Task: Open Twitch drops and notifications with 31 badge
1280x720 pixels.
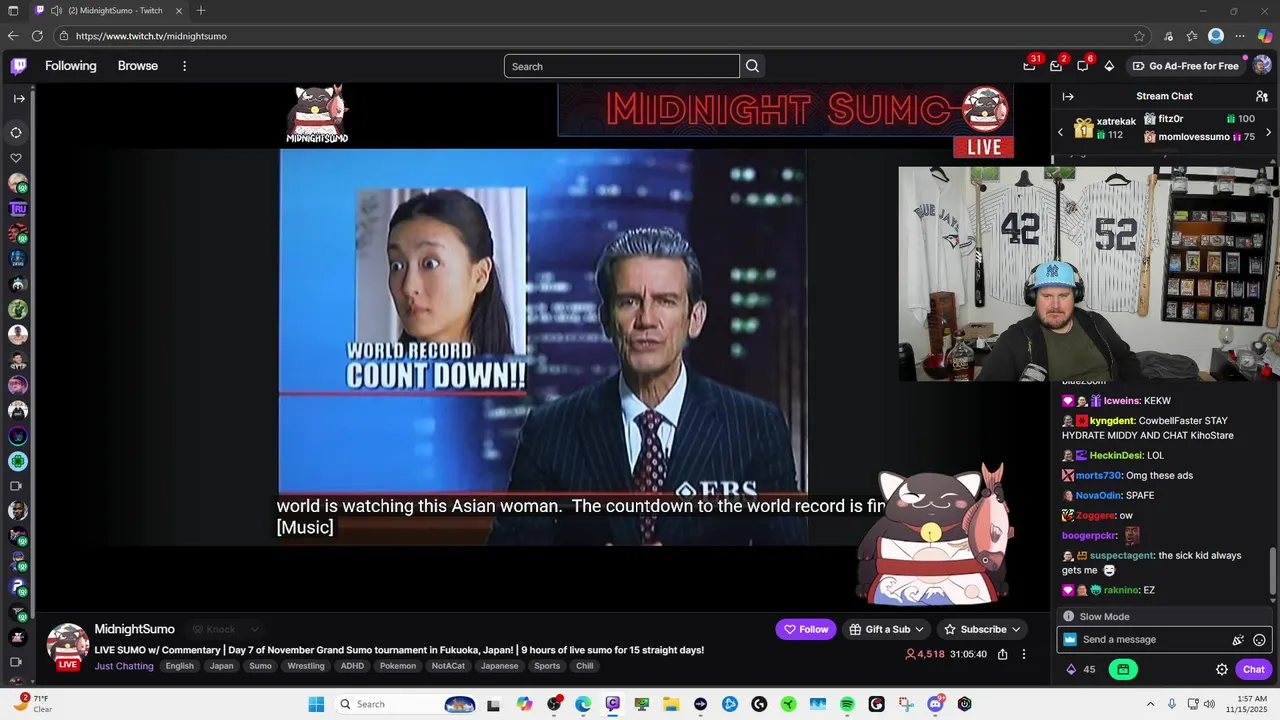Action: point(1029,66)
